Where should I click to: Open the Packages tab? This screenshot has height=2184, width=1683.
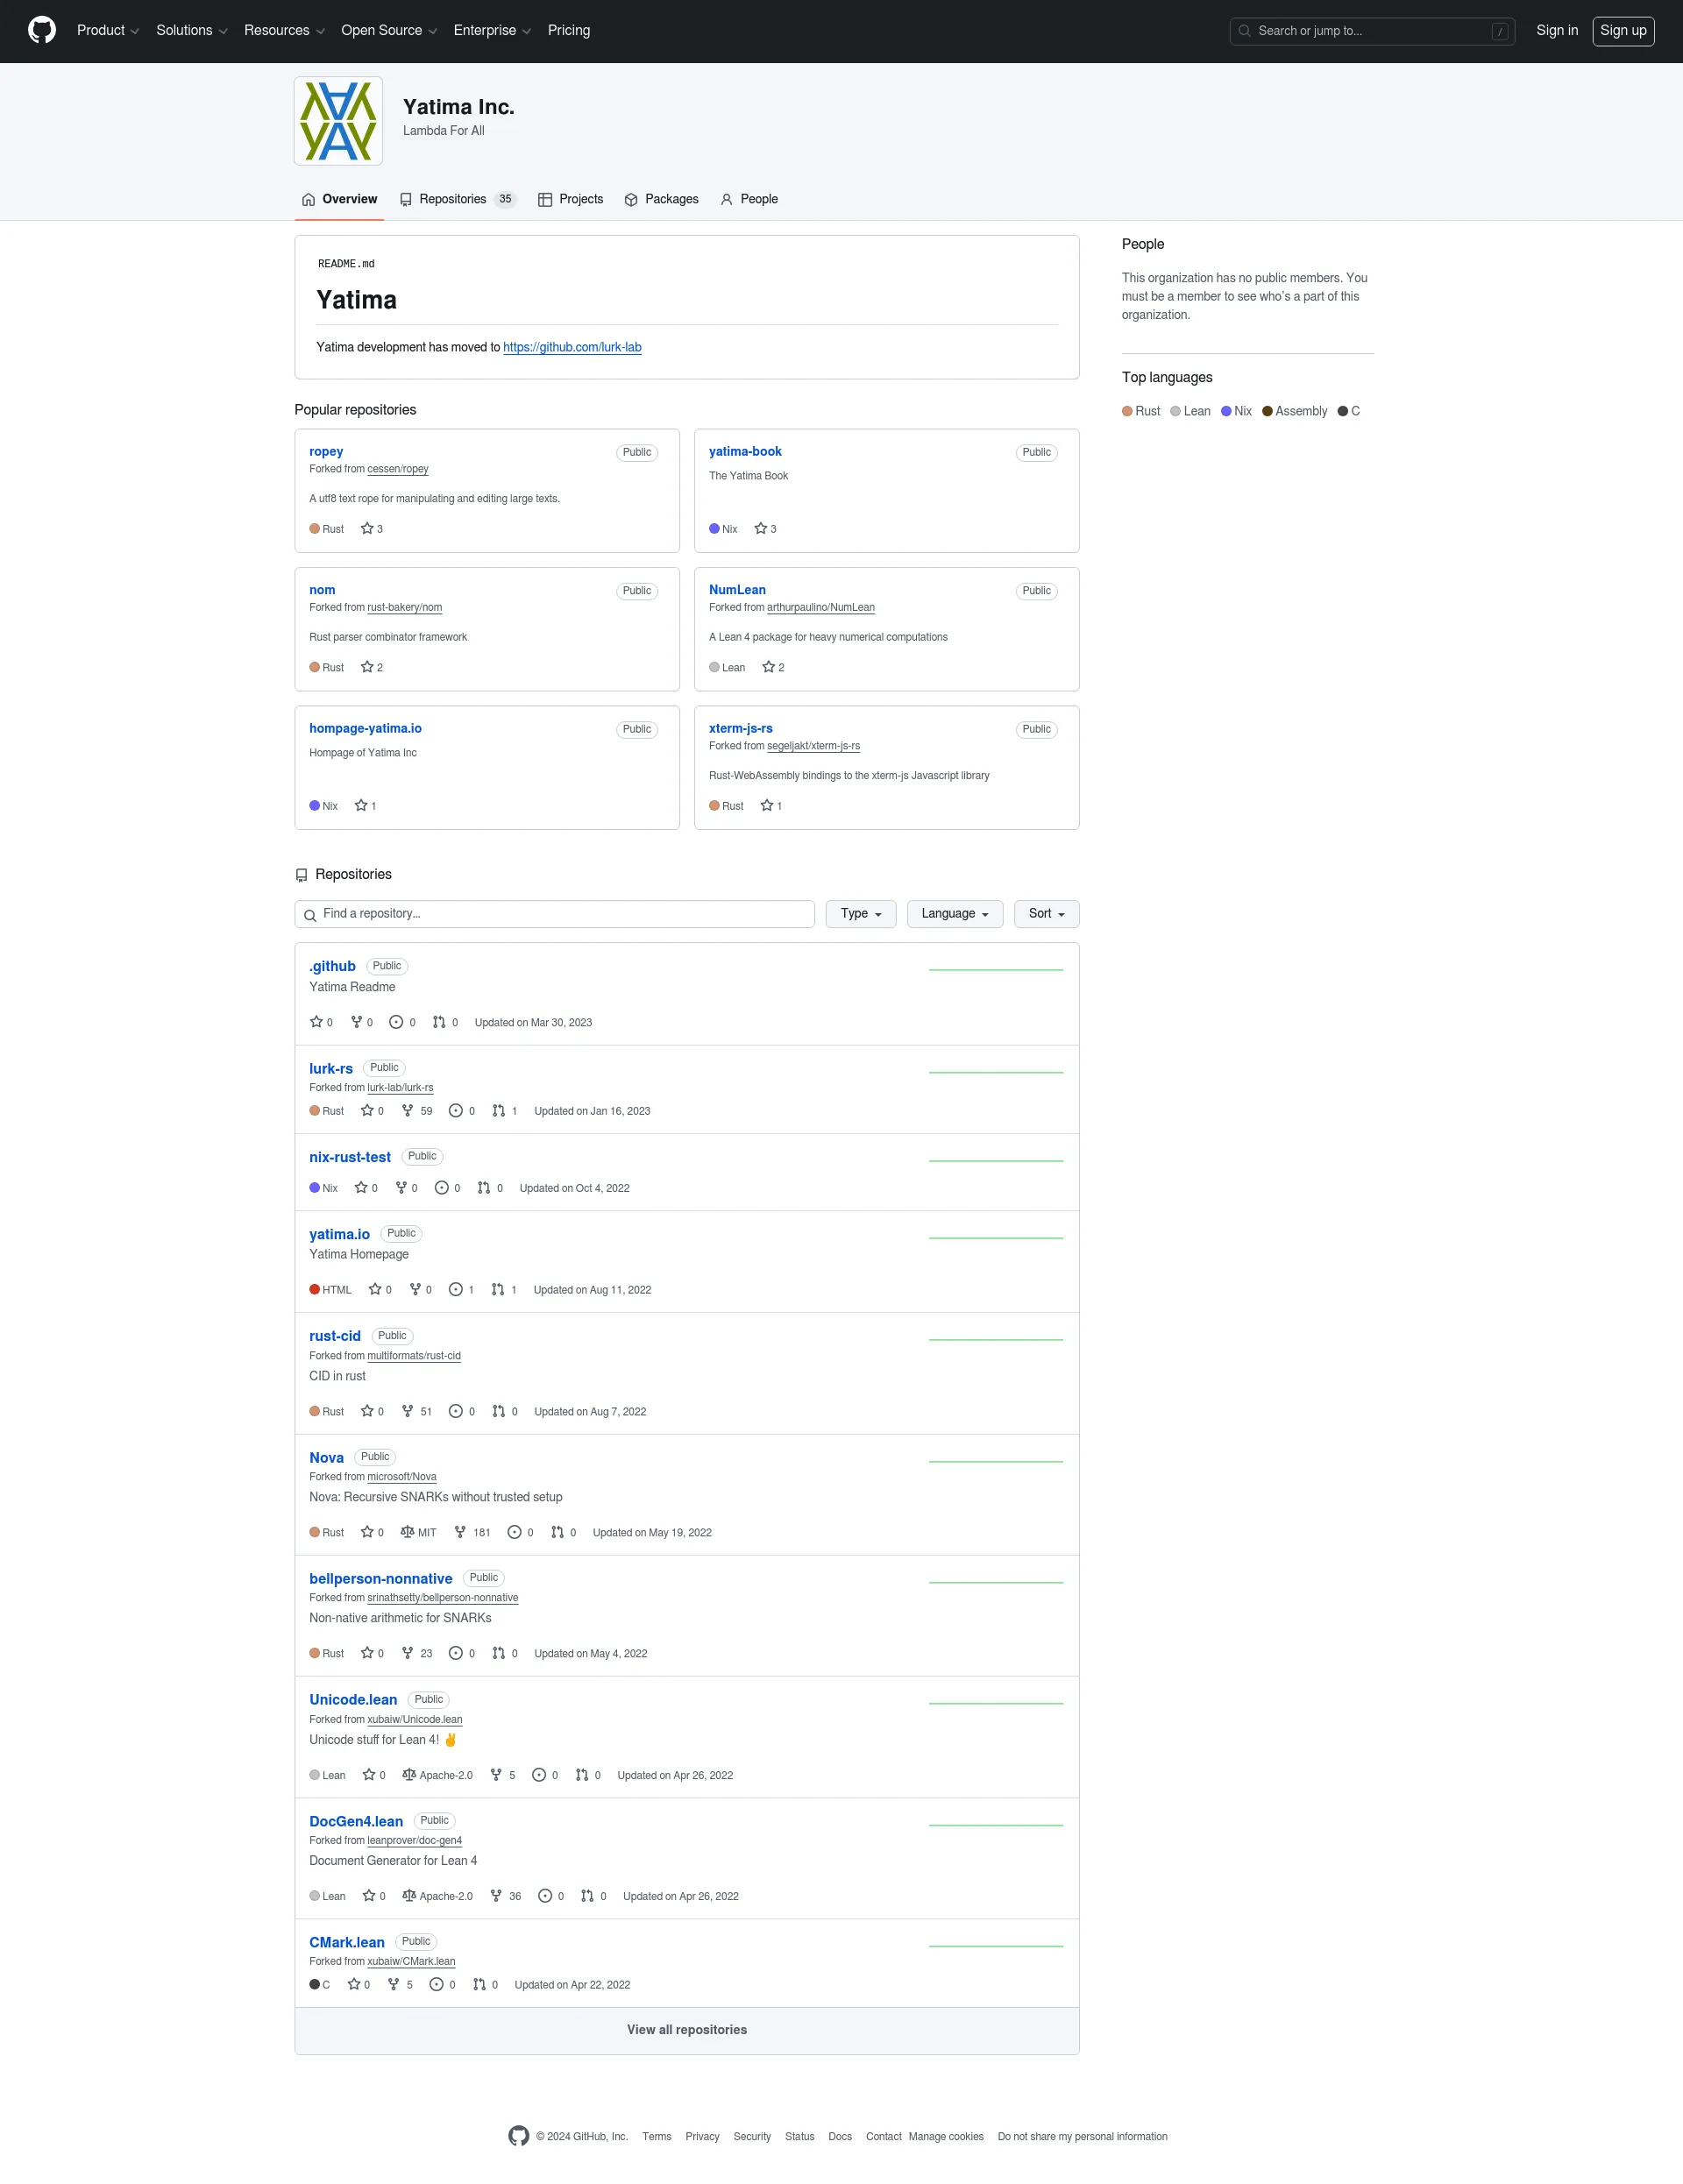click(x=662, y=199)
